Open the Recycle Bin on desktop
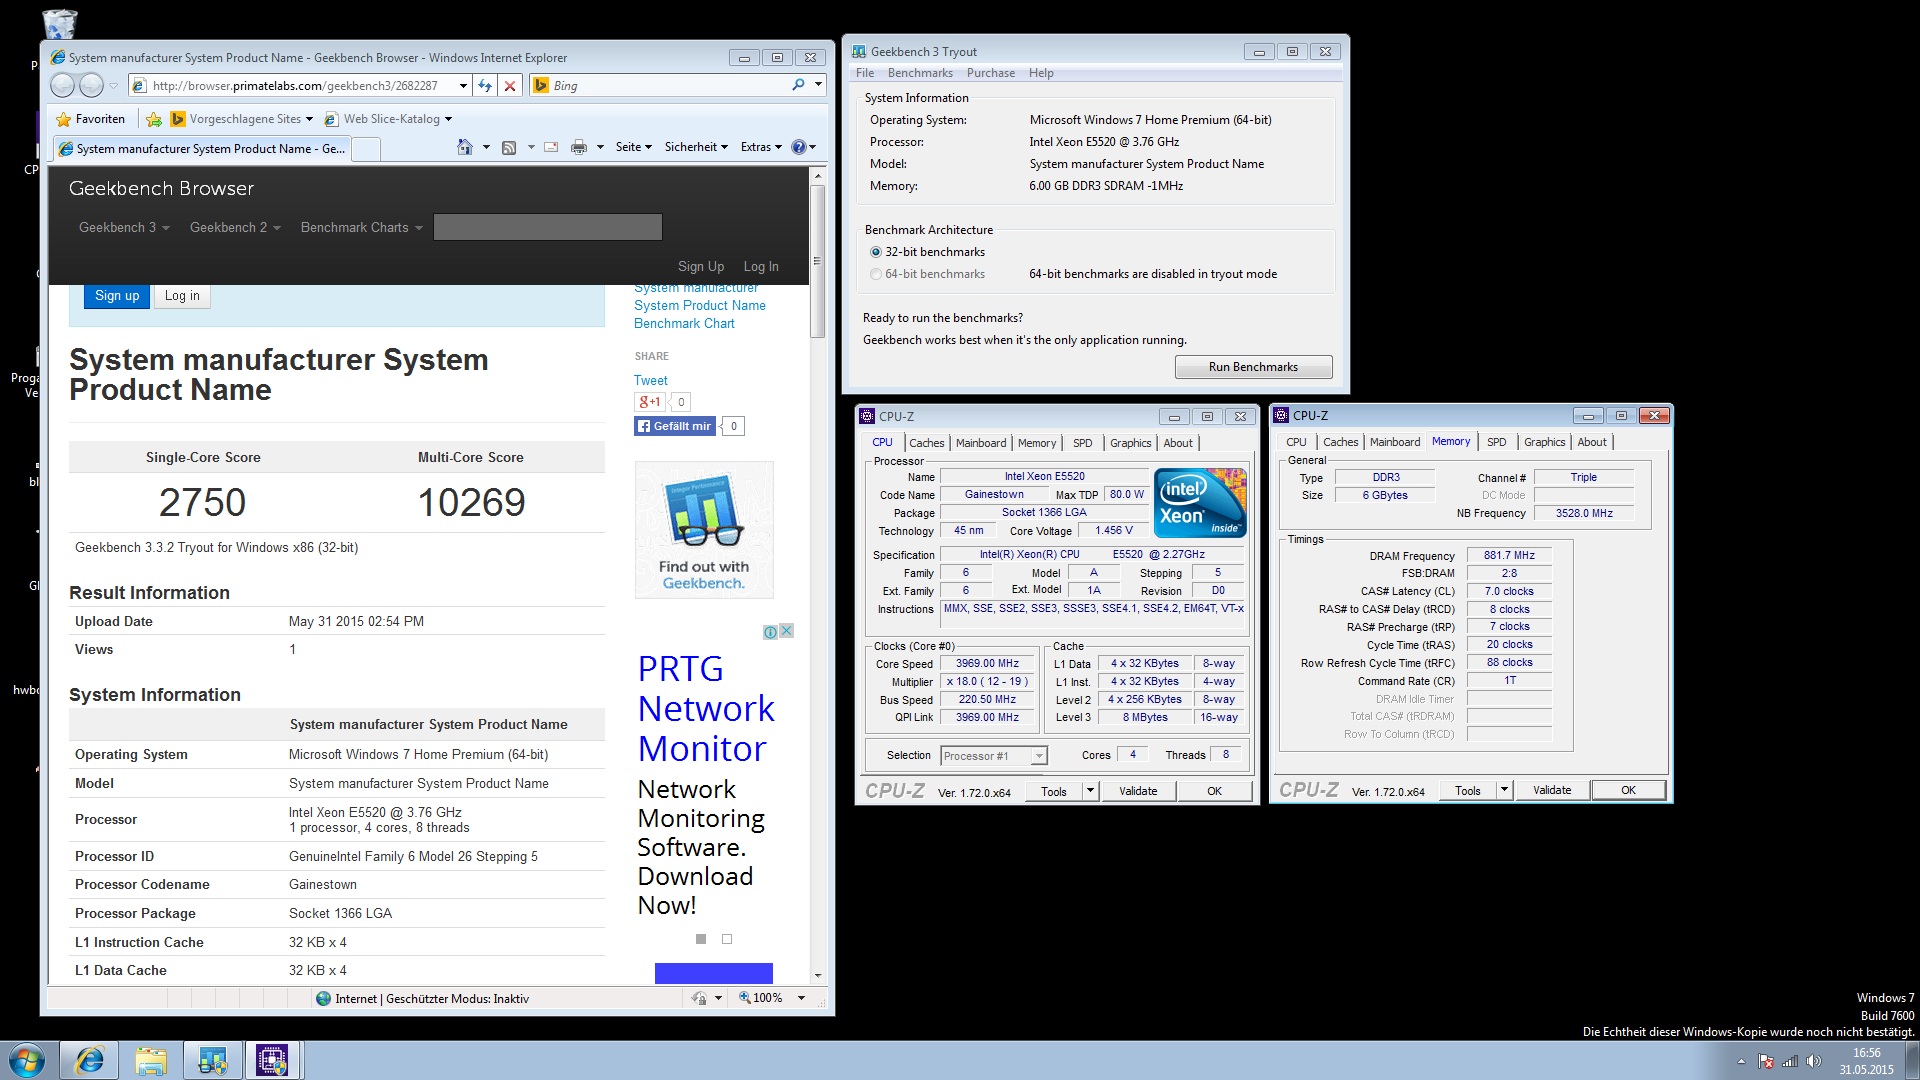 click(x=60, y=23)
